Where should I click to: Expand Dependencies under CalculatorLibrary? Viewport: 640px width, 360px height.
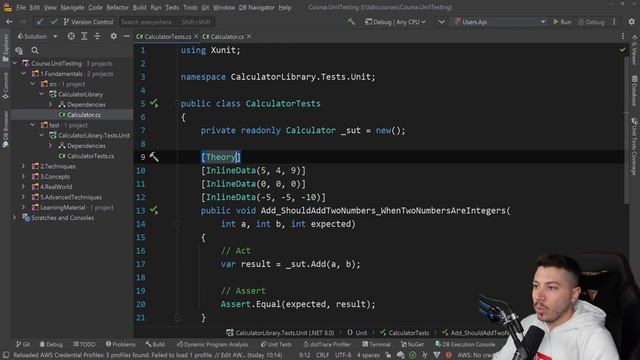click(x=51, y=104)
